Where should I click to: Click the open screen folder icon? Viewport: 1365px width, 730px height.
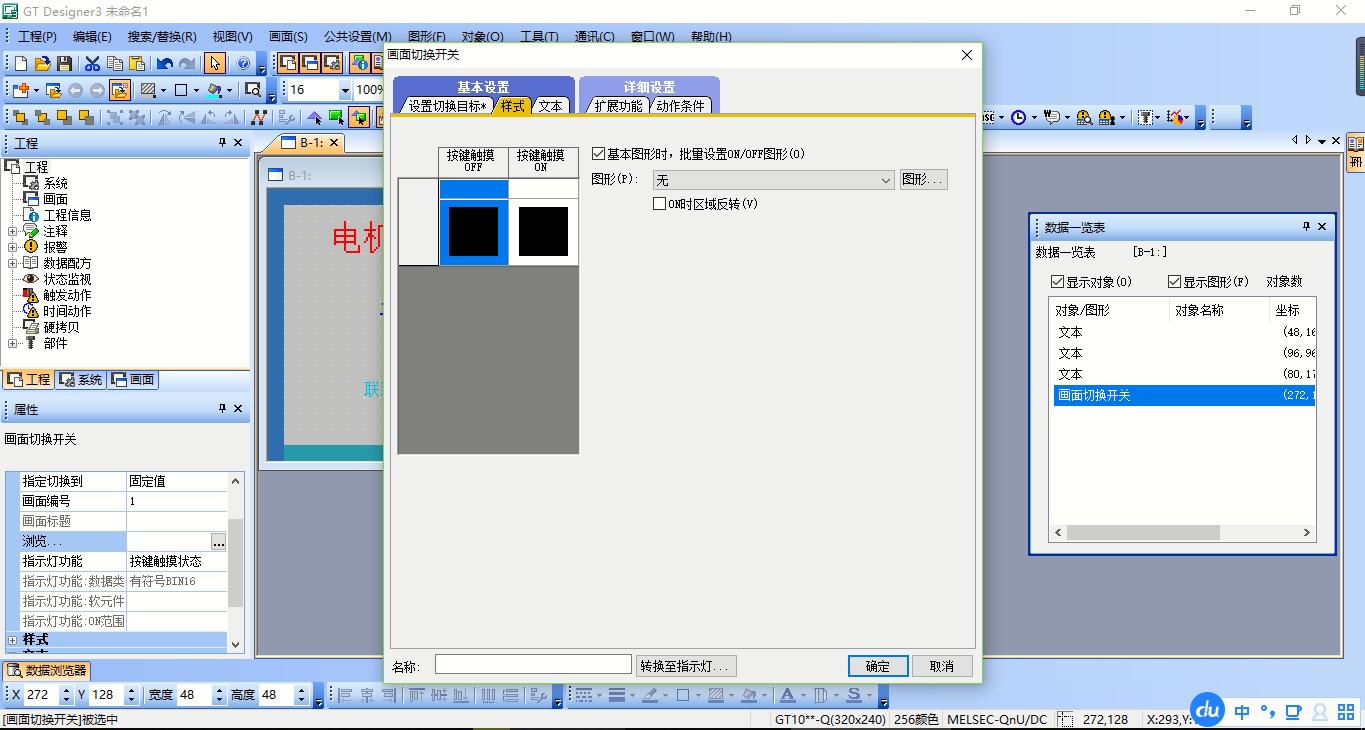click(53, 90)
